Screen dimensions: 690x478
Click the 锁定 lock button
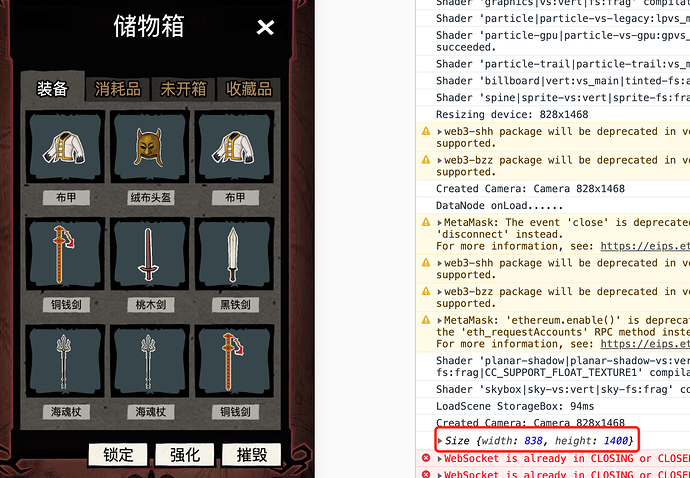[x=118, y=455]
